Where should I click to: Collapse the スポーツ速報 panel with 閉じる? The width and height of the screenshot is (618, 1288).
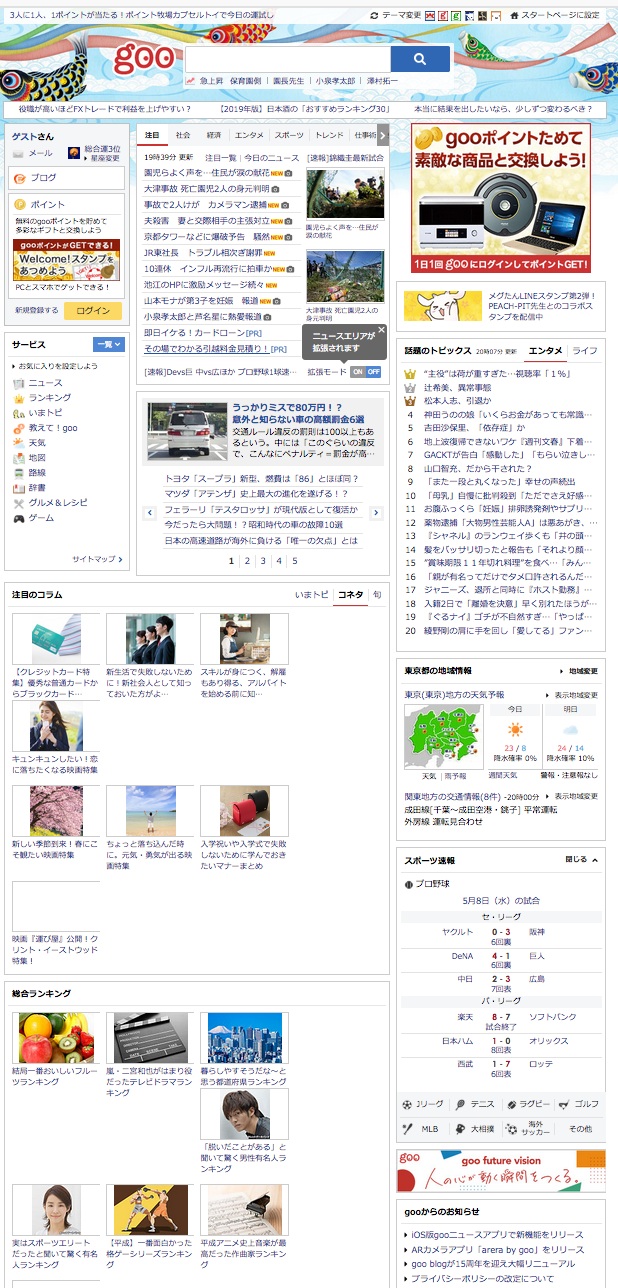582,859
